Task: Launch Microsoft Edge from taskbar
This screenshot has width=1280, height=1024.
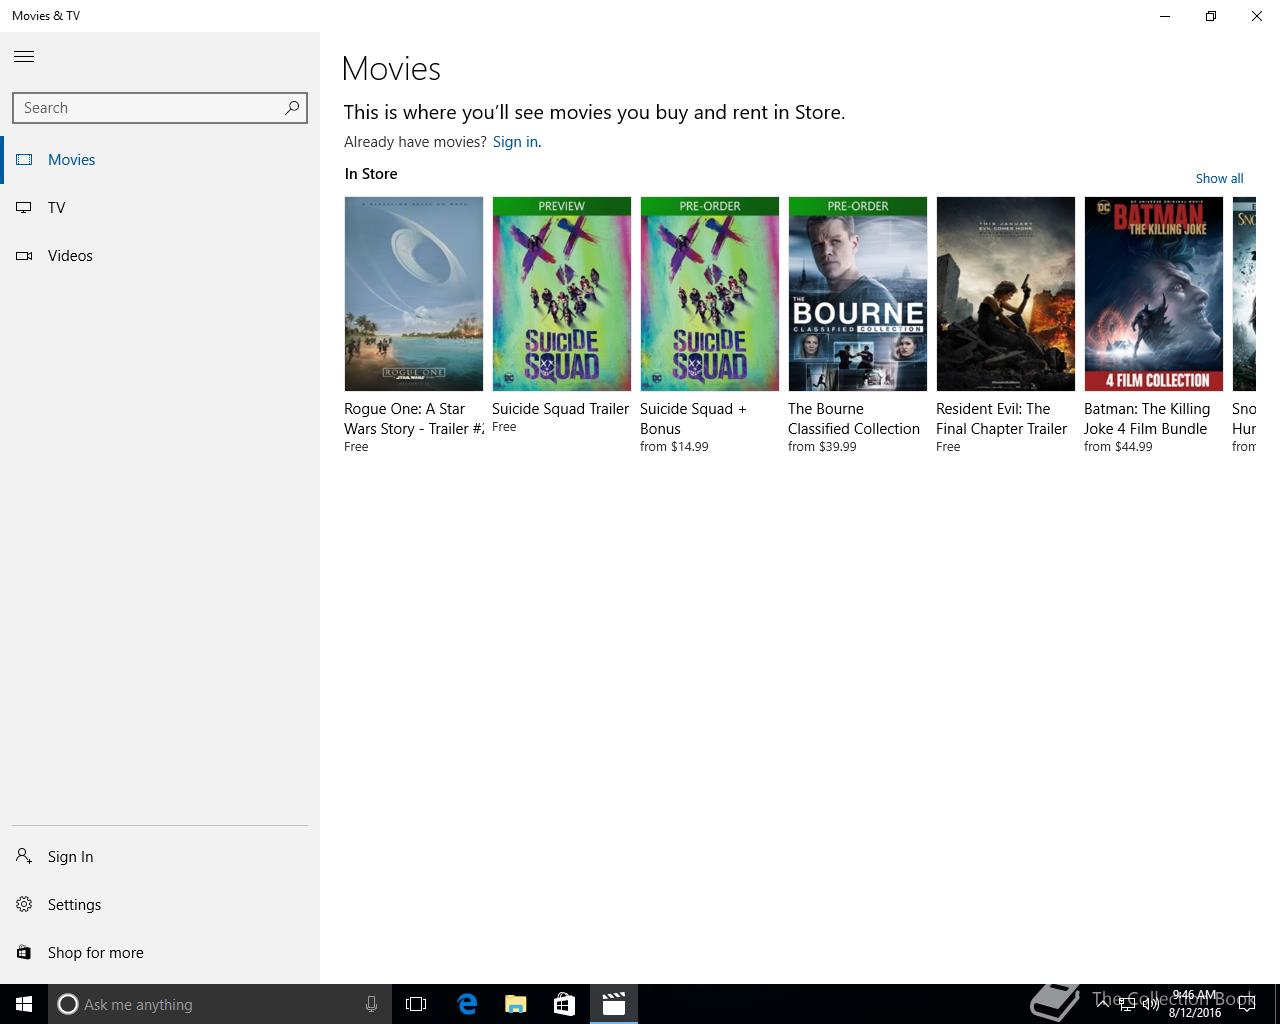Action: click(467, 1004)
